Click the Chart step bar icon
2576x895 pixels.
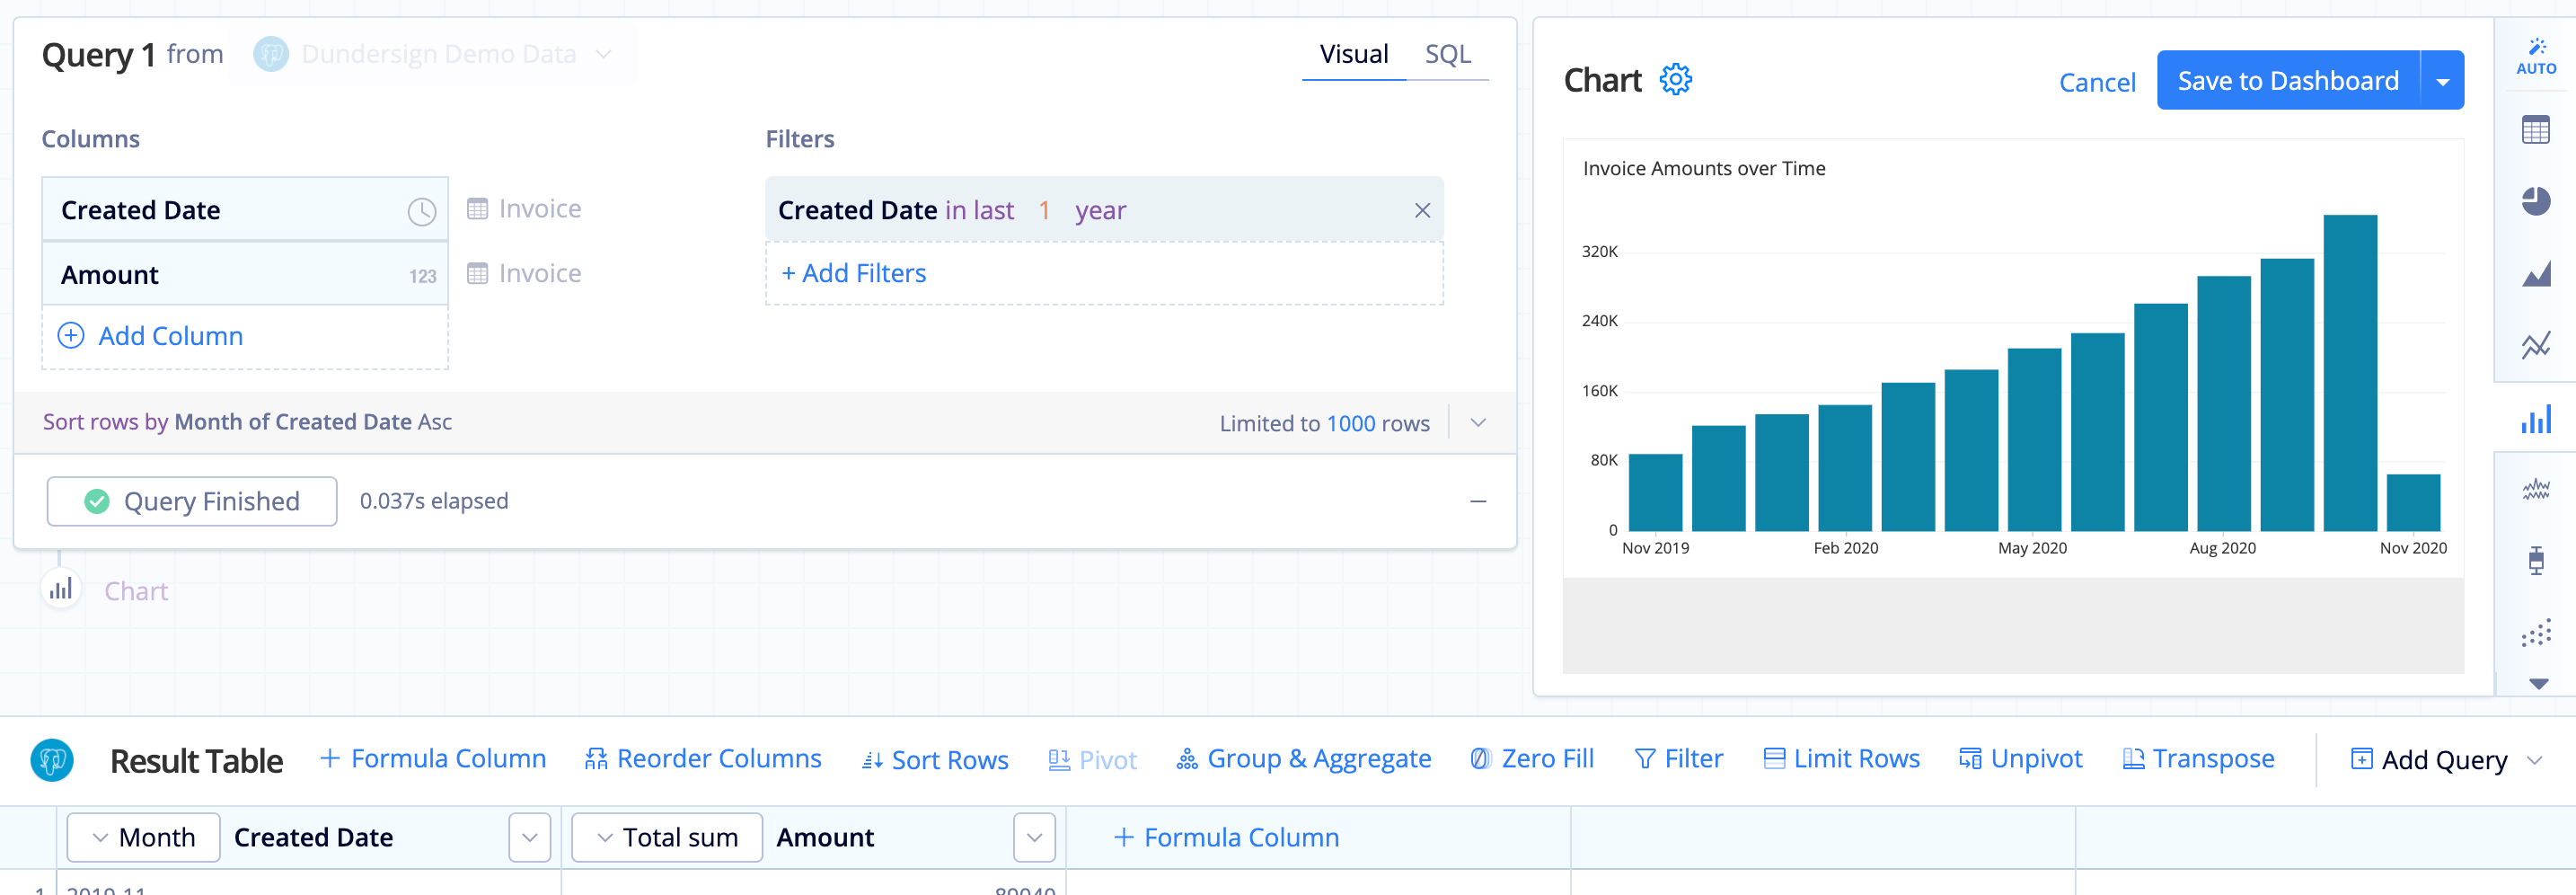coord(61,589)
